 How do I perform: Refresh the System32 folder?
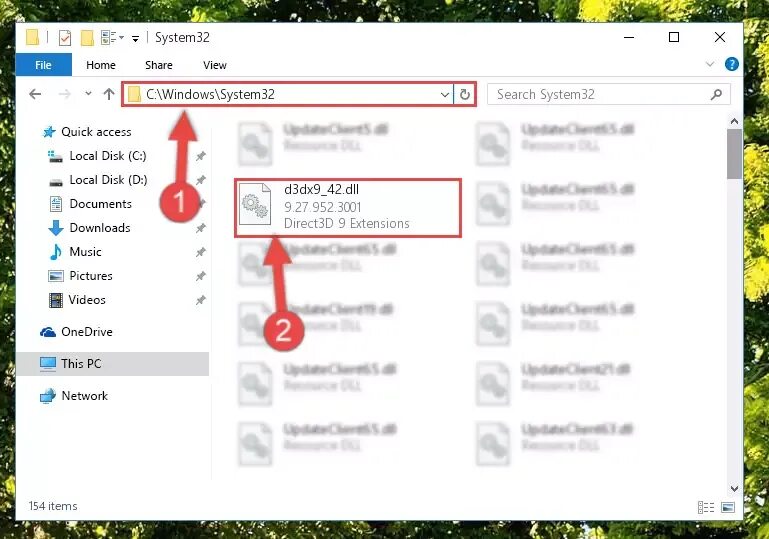click(x=464, y=94)
